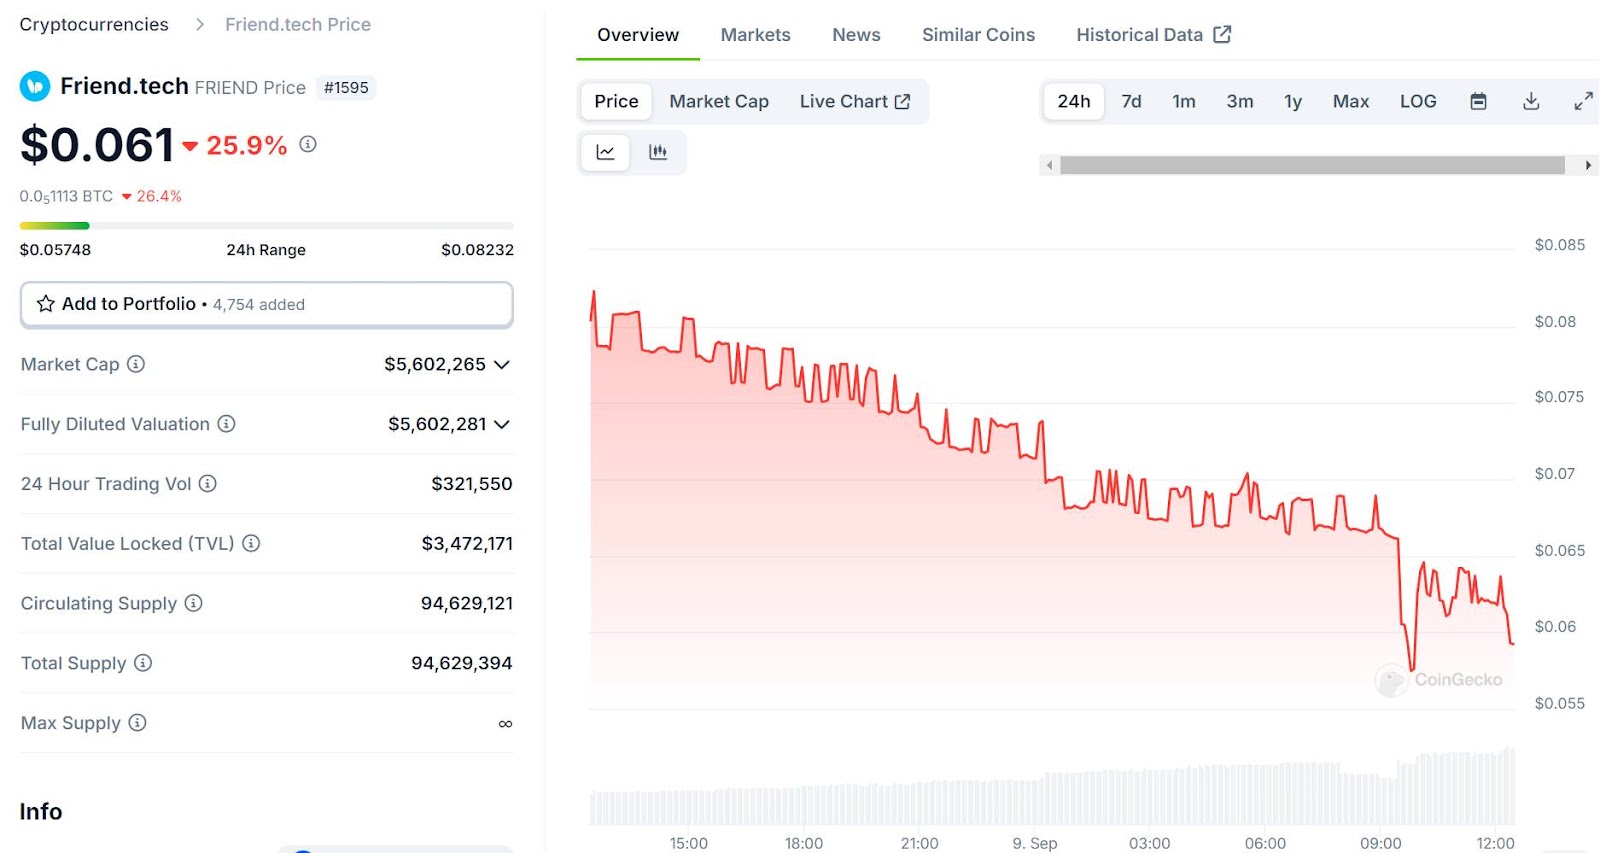
Task: Click the 24h Range progress bar
Action: (267, 226)
